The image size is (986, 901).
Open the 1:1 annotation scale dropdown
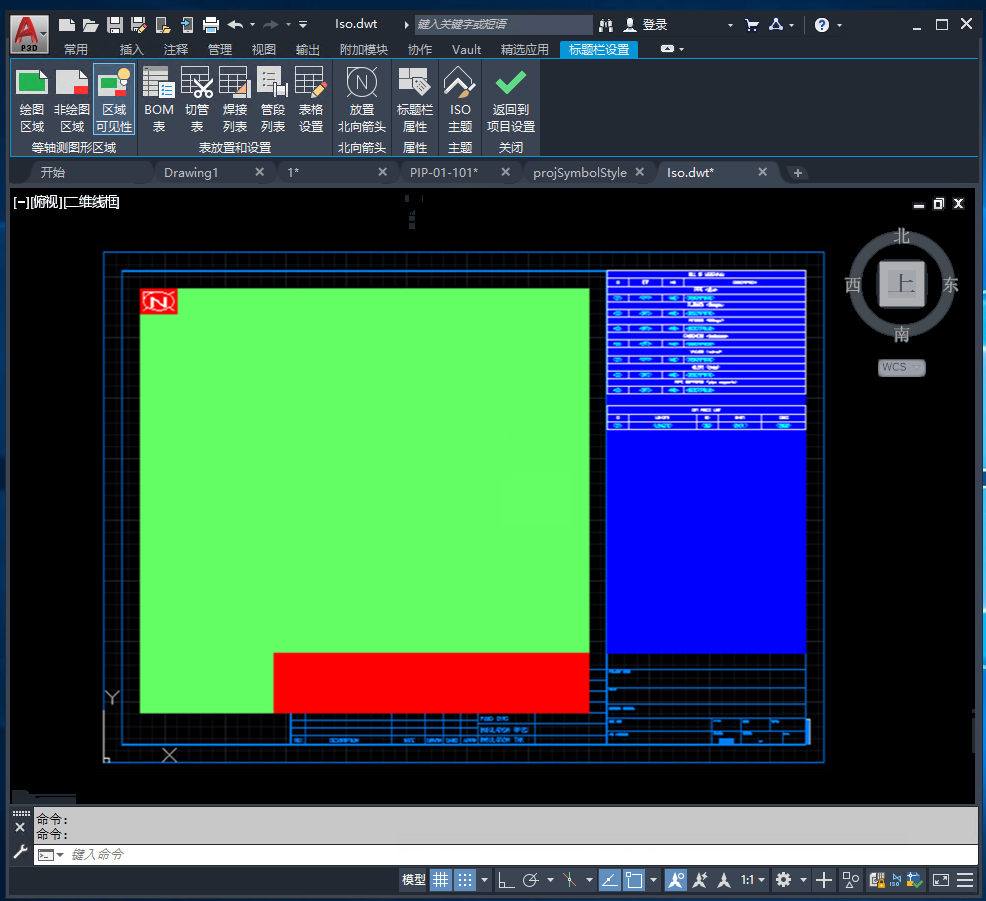tap(753, 880)
